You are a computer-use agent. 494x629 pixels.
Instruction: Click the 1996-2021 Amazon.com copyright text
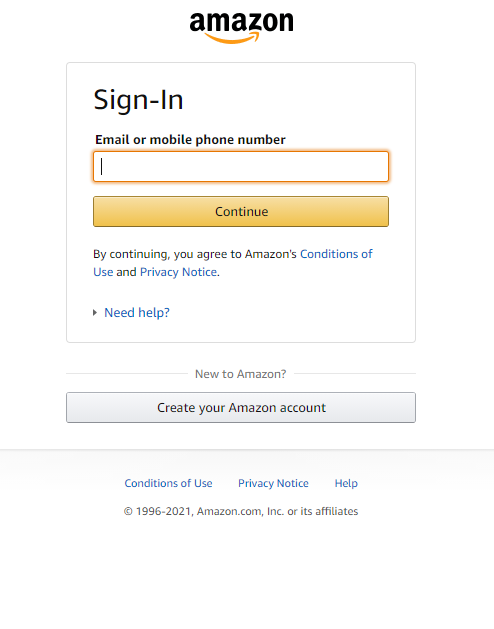click(x=241, y=511)
